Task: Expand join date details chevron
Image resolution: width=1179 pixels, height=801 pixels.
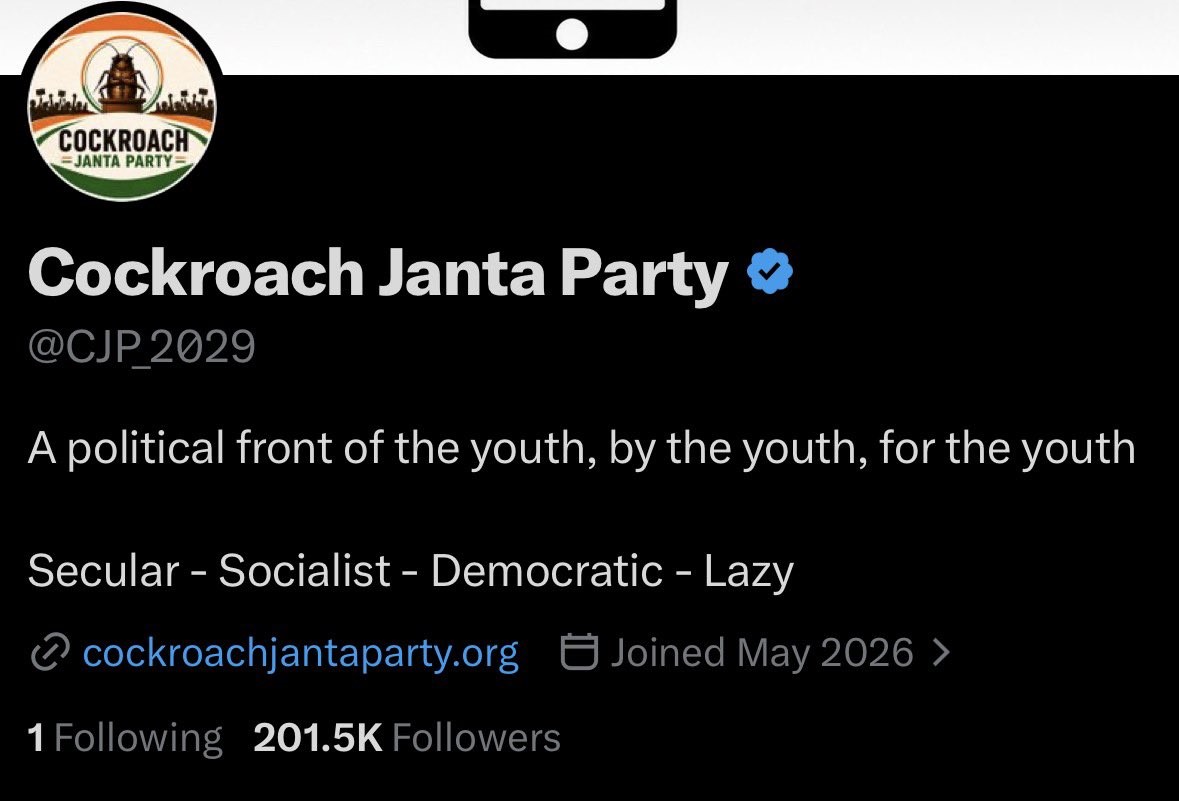Action: tap(941, 652)
